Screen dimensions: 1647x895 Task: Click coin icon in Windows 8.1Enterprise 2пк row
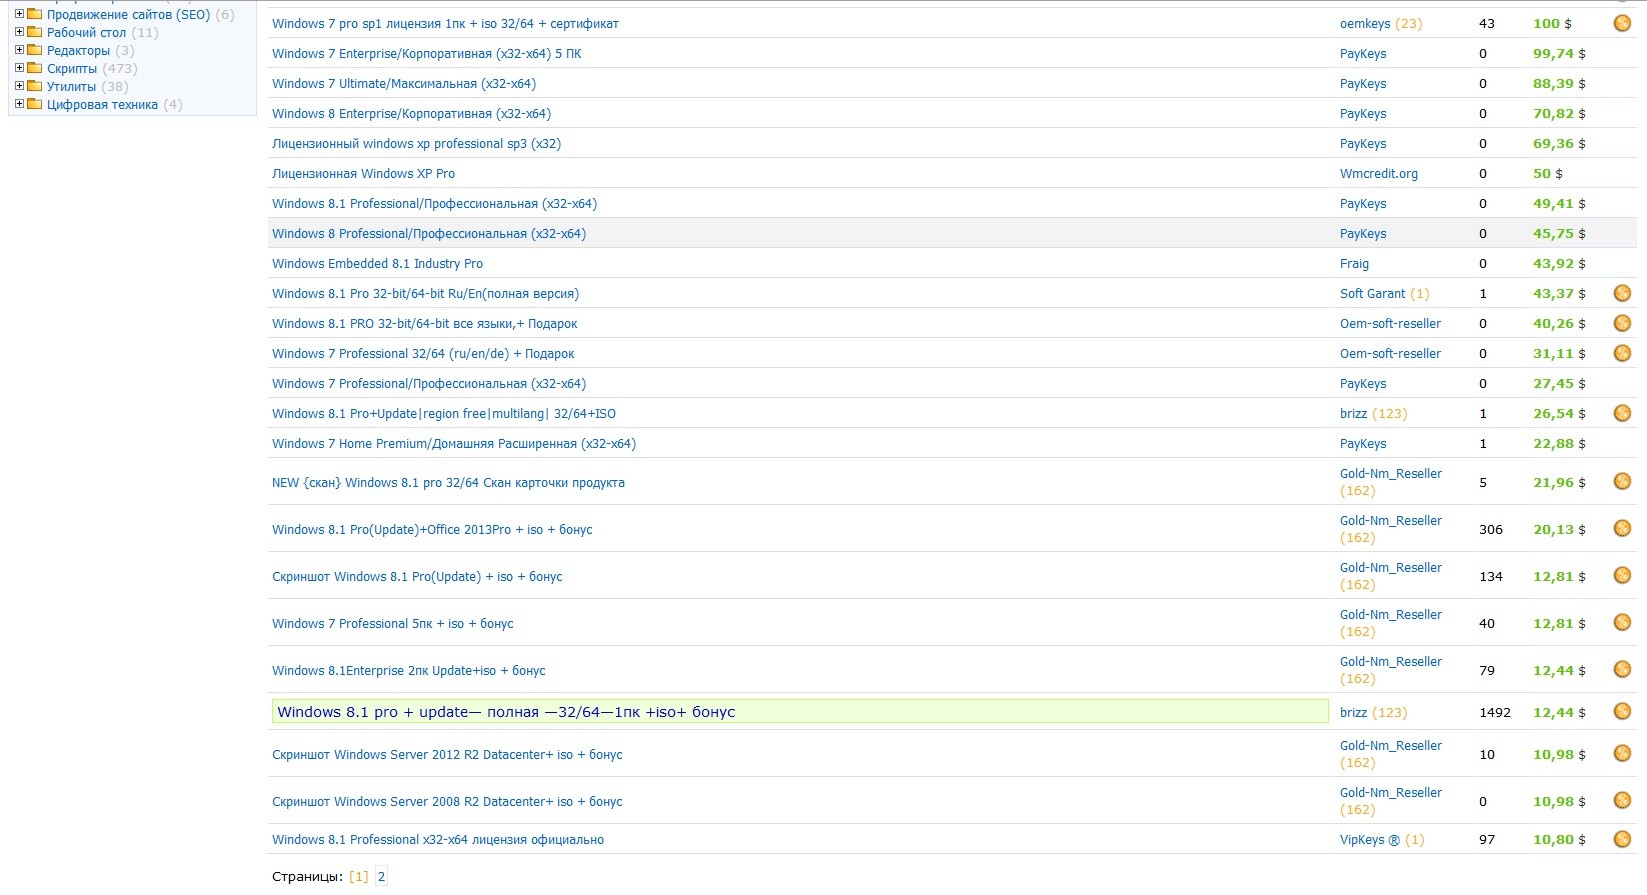(1622, 669)
